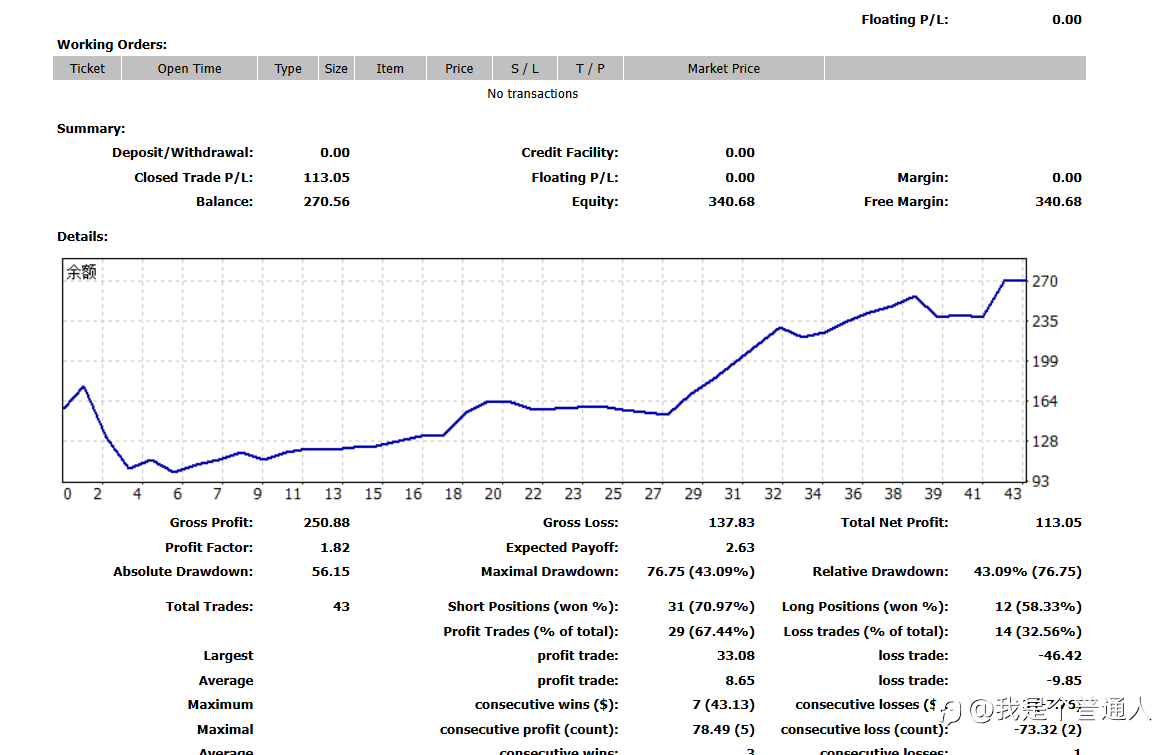Click the Balance label in Summary
Screen dimensions: 1165x755
point(224,201)
